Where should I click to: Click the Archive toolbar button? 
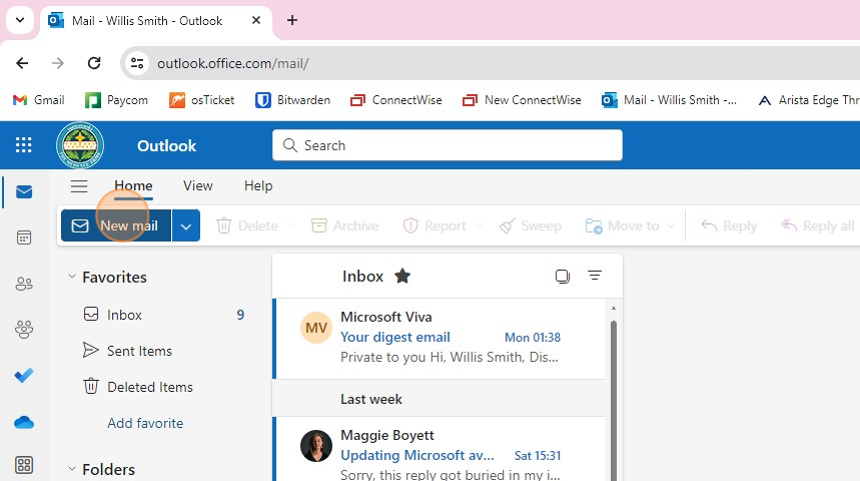(344, 226)
